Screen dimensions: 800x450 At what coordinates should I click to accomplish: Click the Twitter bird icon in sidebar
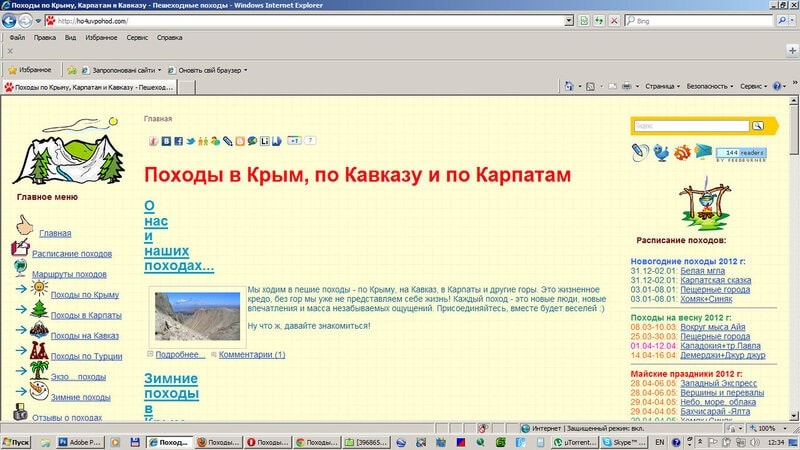661,153
